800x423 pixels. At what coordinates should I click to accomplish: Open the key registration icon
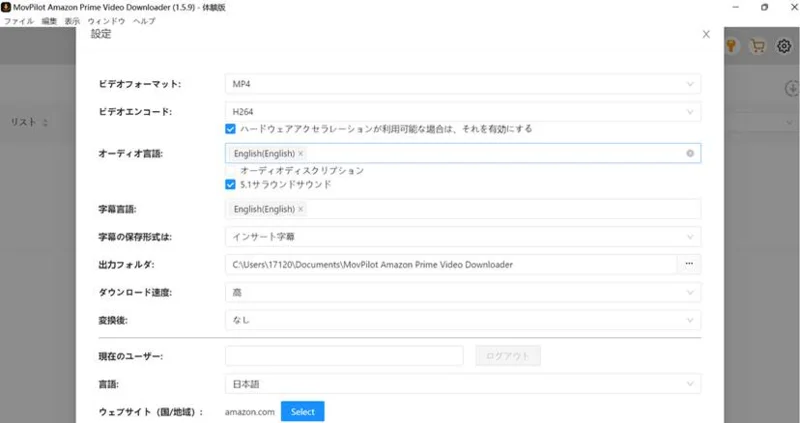coord(732,46)
